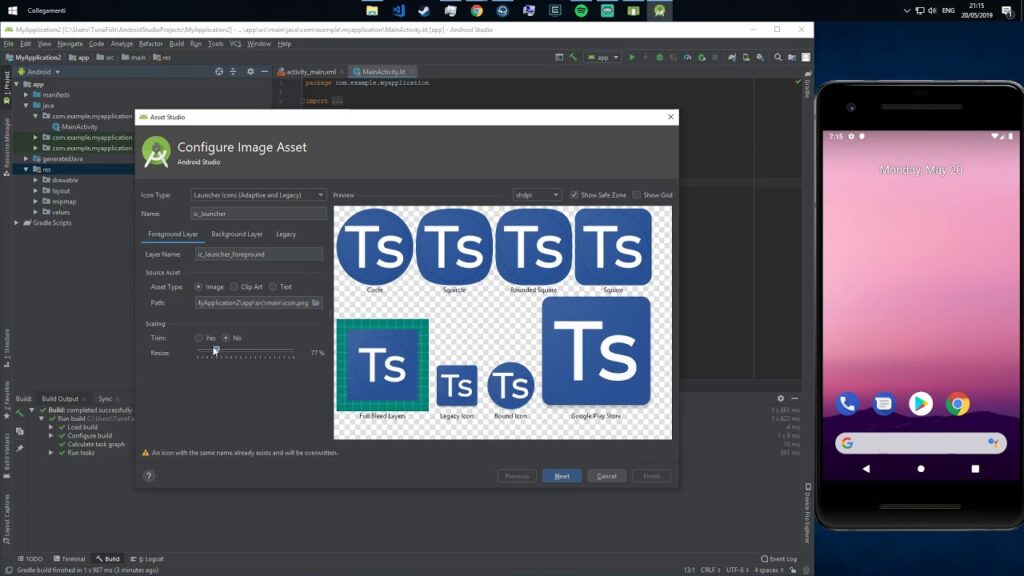Expand the drawable folder
This screenshot has height=576, width=1024.
coord(36,180)
